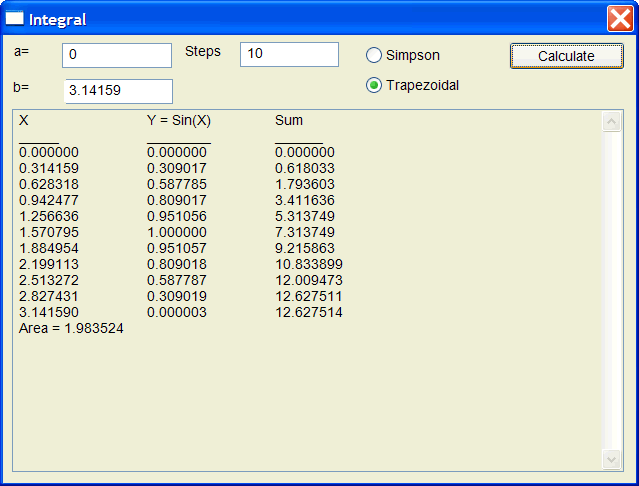Click Sum value 12.627514
Screen dimensions: 639x486
tap(309, 312)
